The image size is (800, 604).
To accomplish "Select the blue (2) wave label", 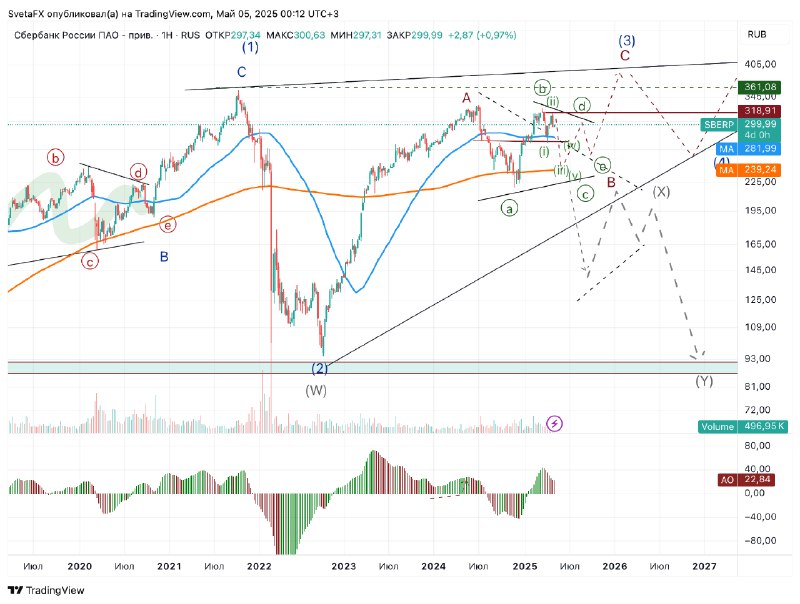I will tap(320, 368).
